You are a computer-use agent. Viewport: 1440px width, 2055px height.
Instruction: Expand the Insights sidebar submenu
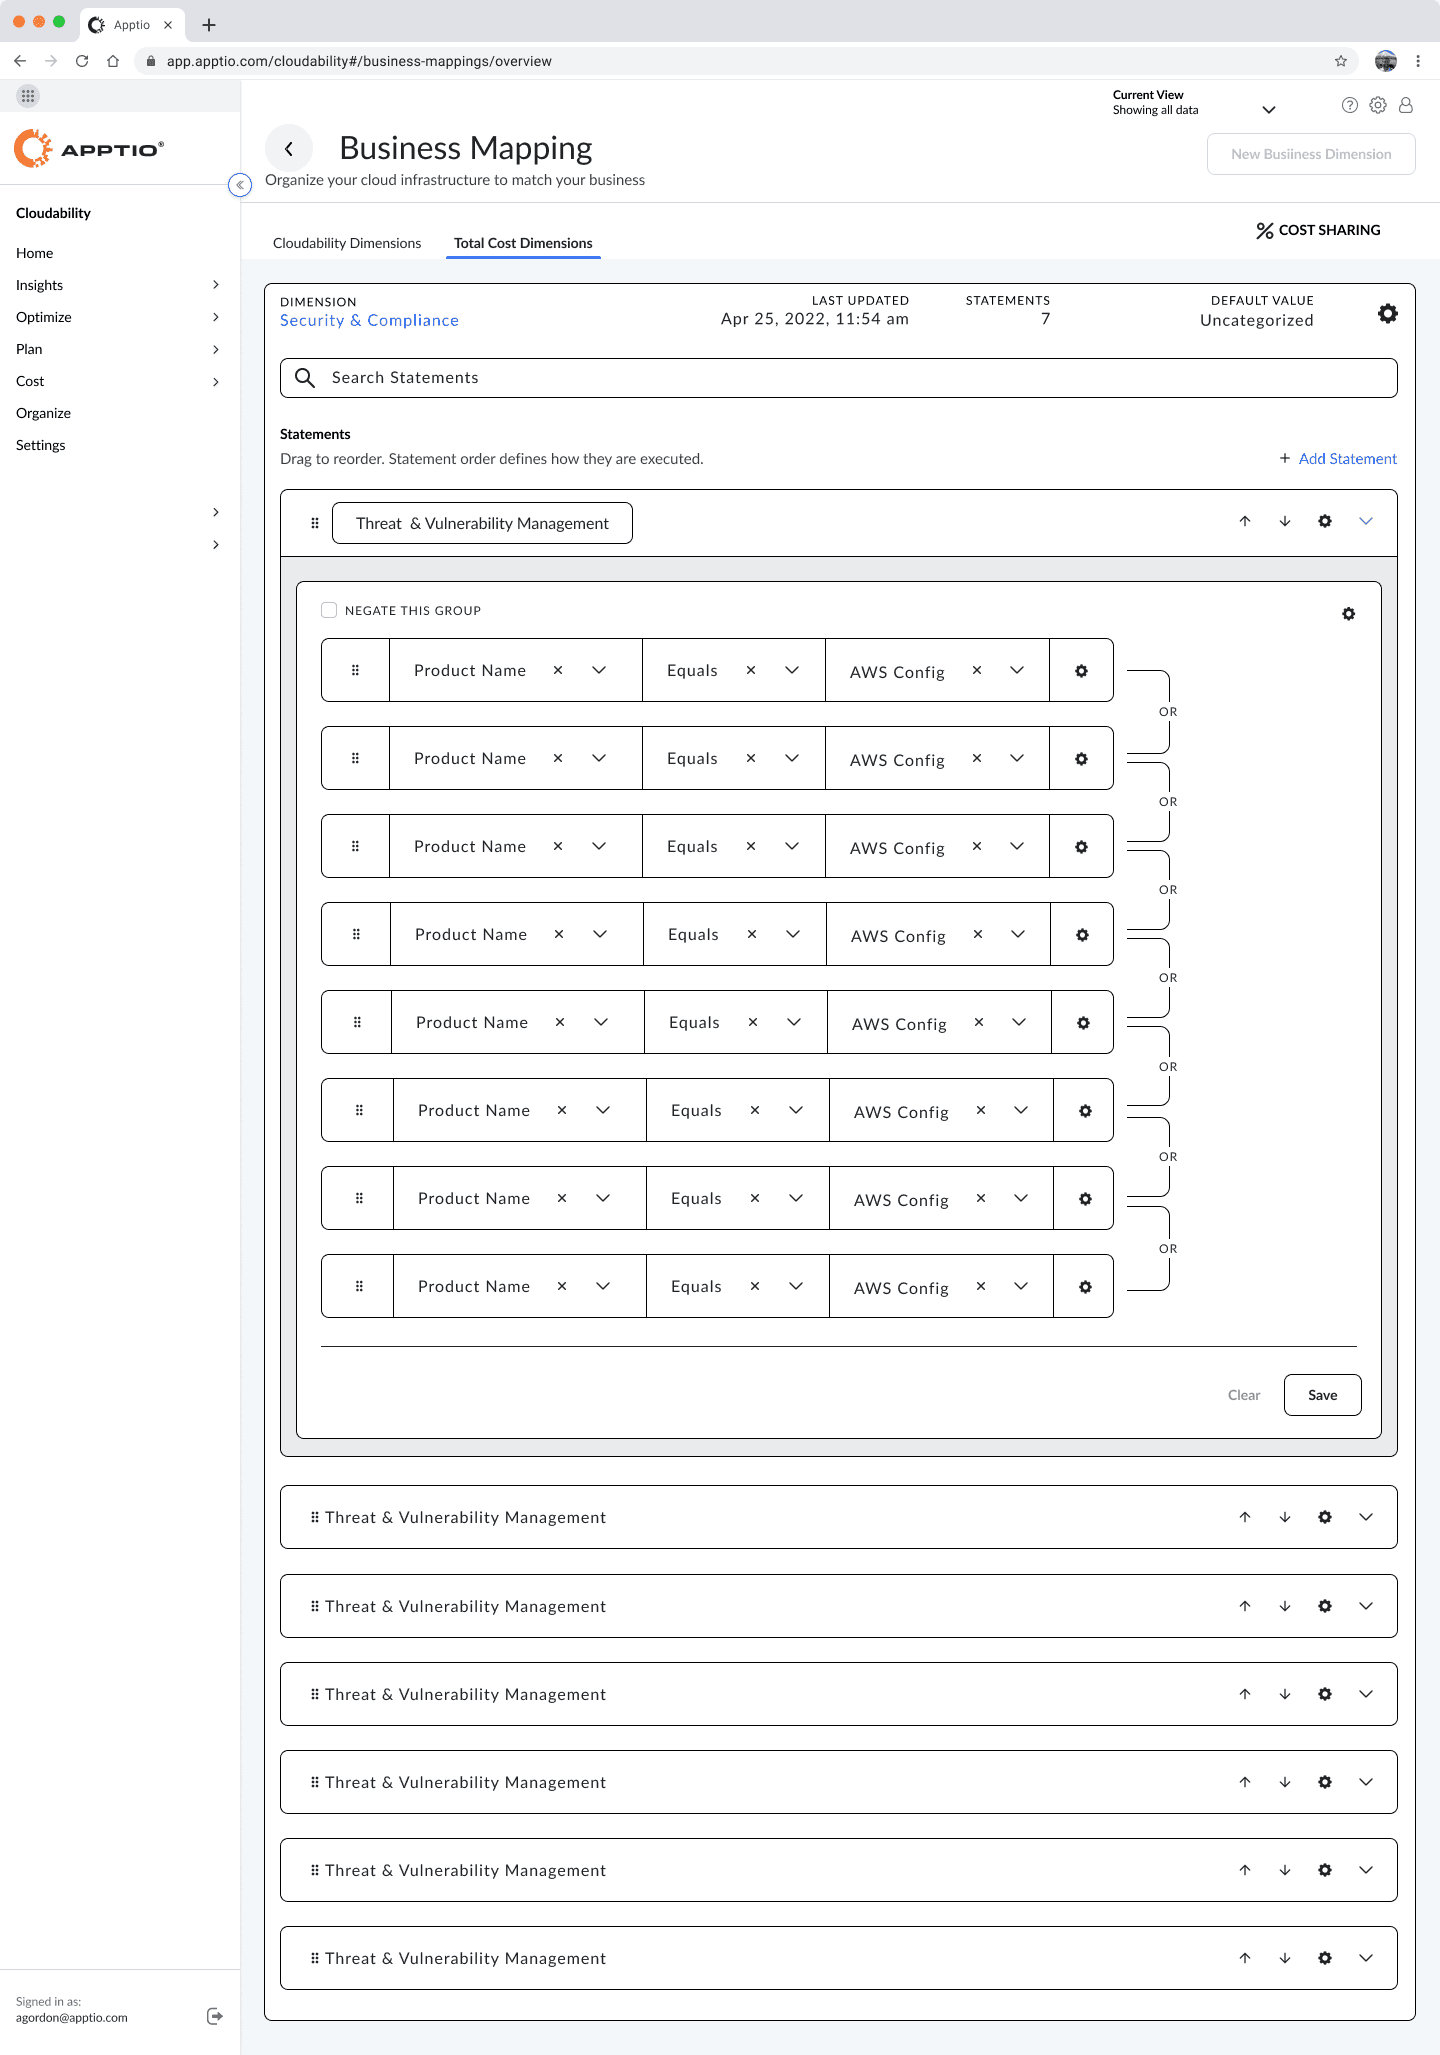pos(216,285)
